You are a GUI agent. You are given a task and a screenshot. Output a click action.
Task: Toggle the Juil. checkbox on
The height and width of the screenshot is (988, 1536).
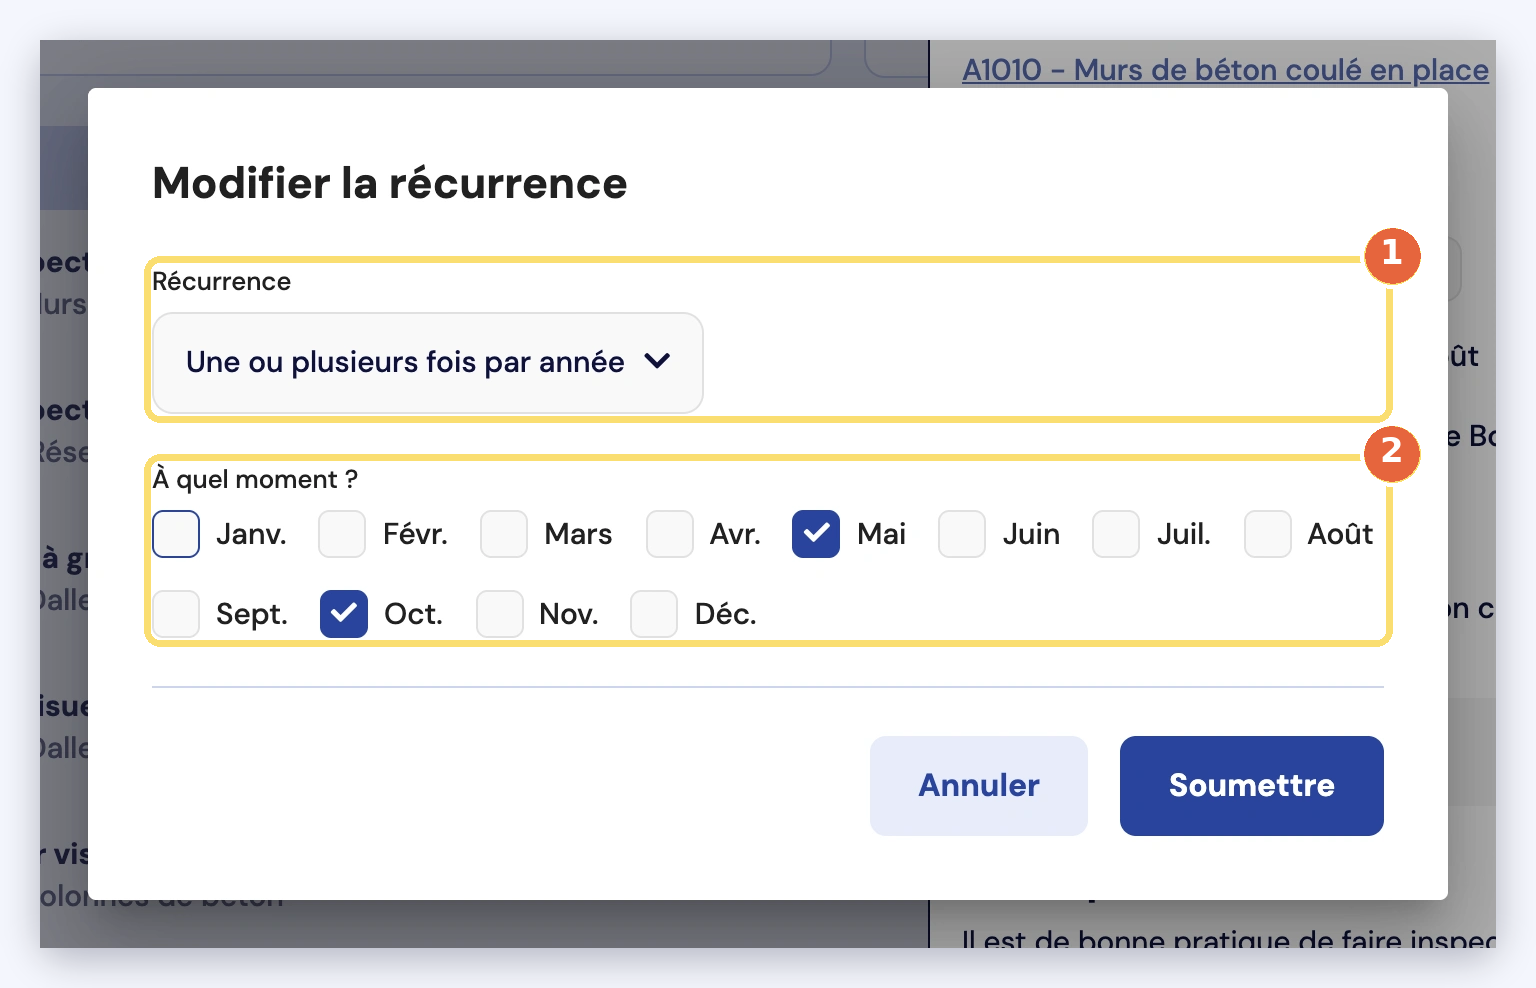[1116, 534]
